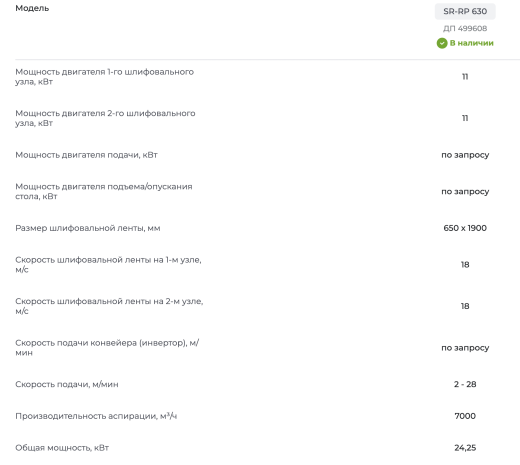Viewport: 520px width, 465px height.
Task: Click the 'Размер шлифовальной ленты, мм' label
Action: click(88, 228)
